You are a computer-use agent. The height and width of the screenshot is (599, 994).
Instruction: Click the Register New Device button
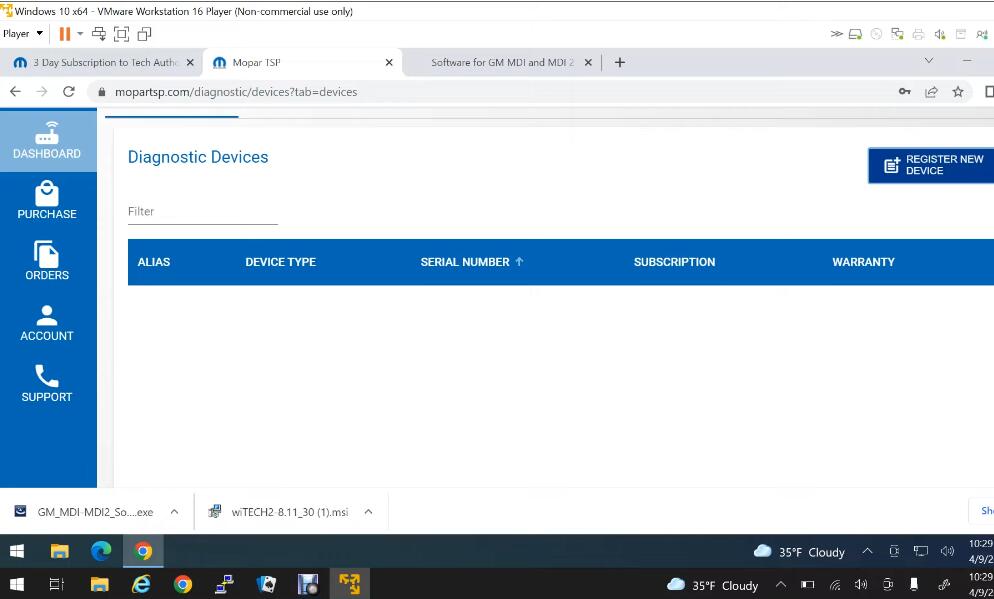[x=931, y=165]
